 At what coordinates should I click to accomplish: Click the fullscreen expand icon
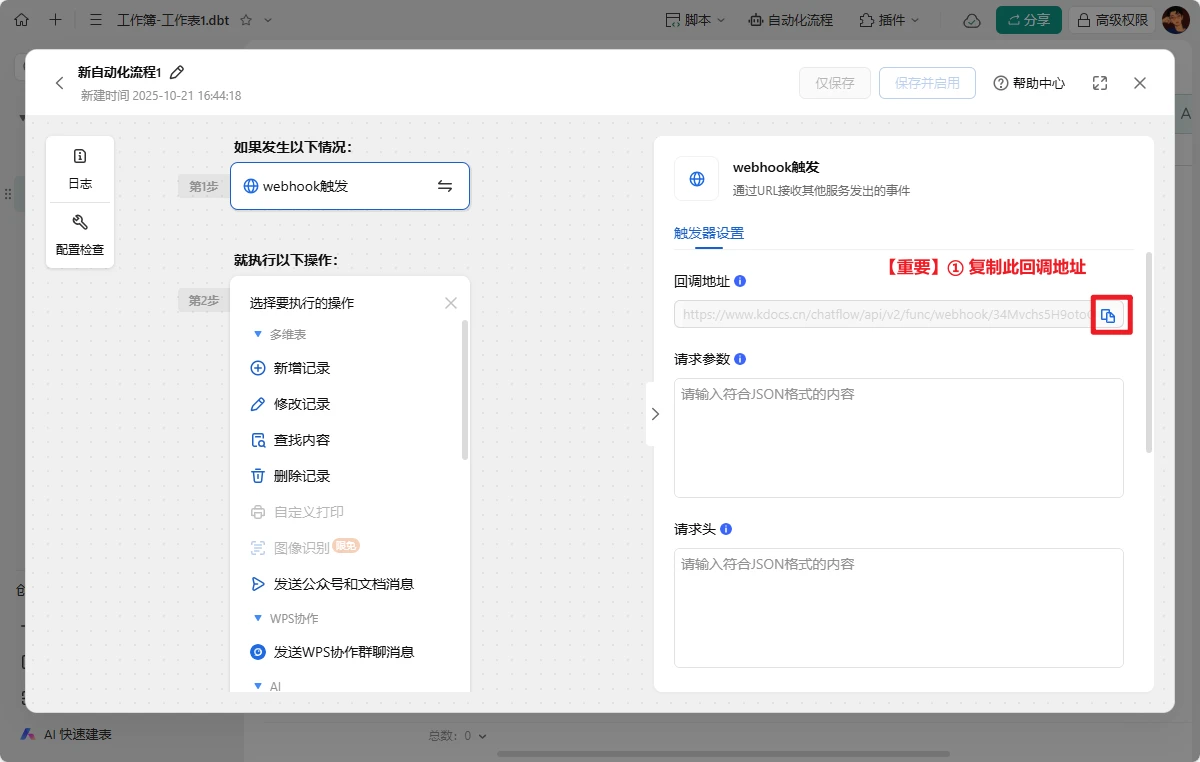[x=1100, y=84]
